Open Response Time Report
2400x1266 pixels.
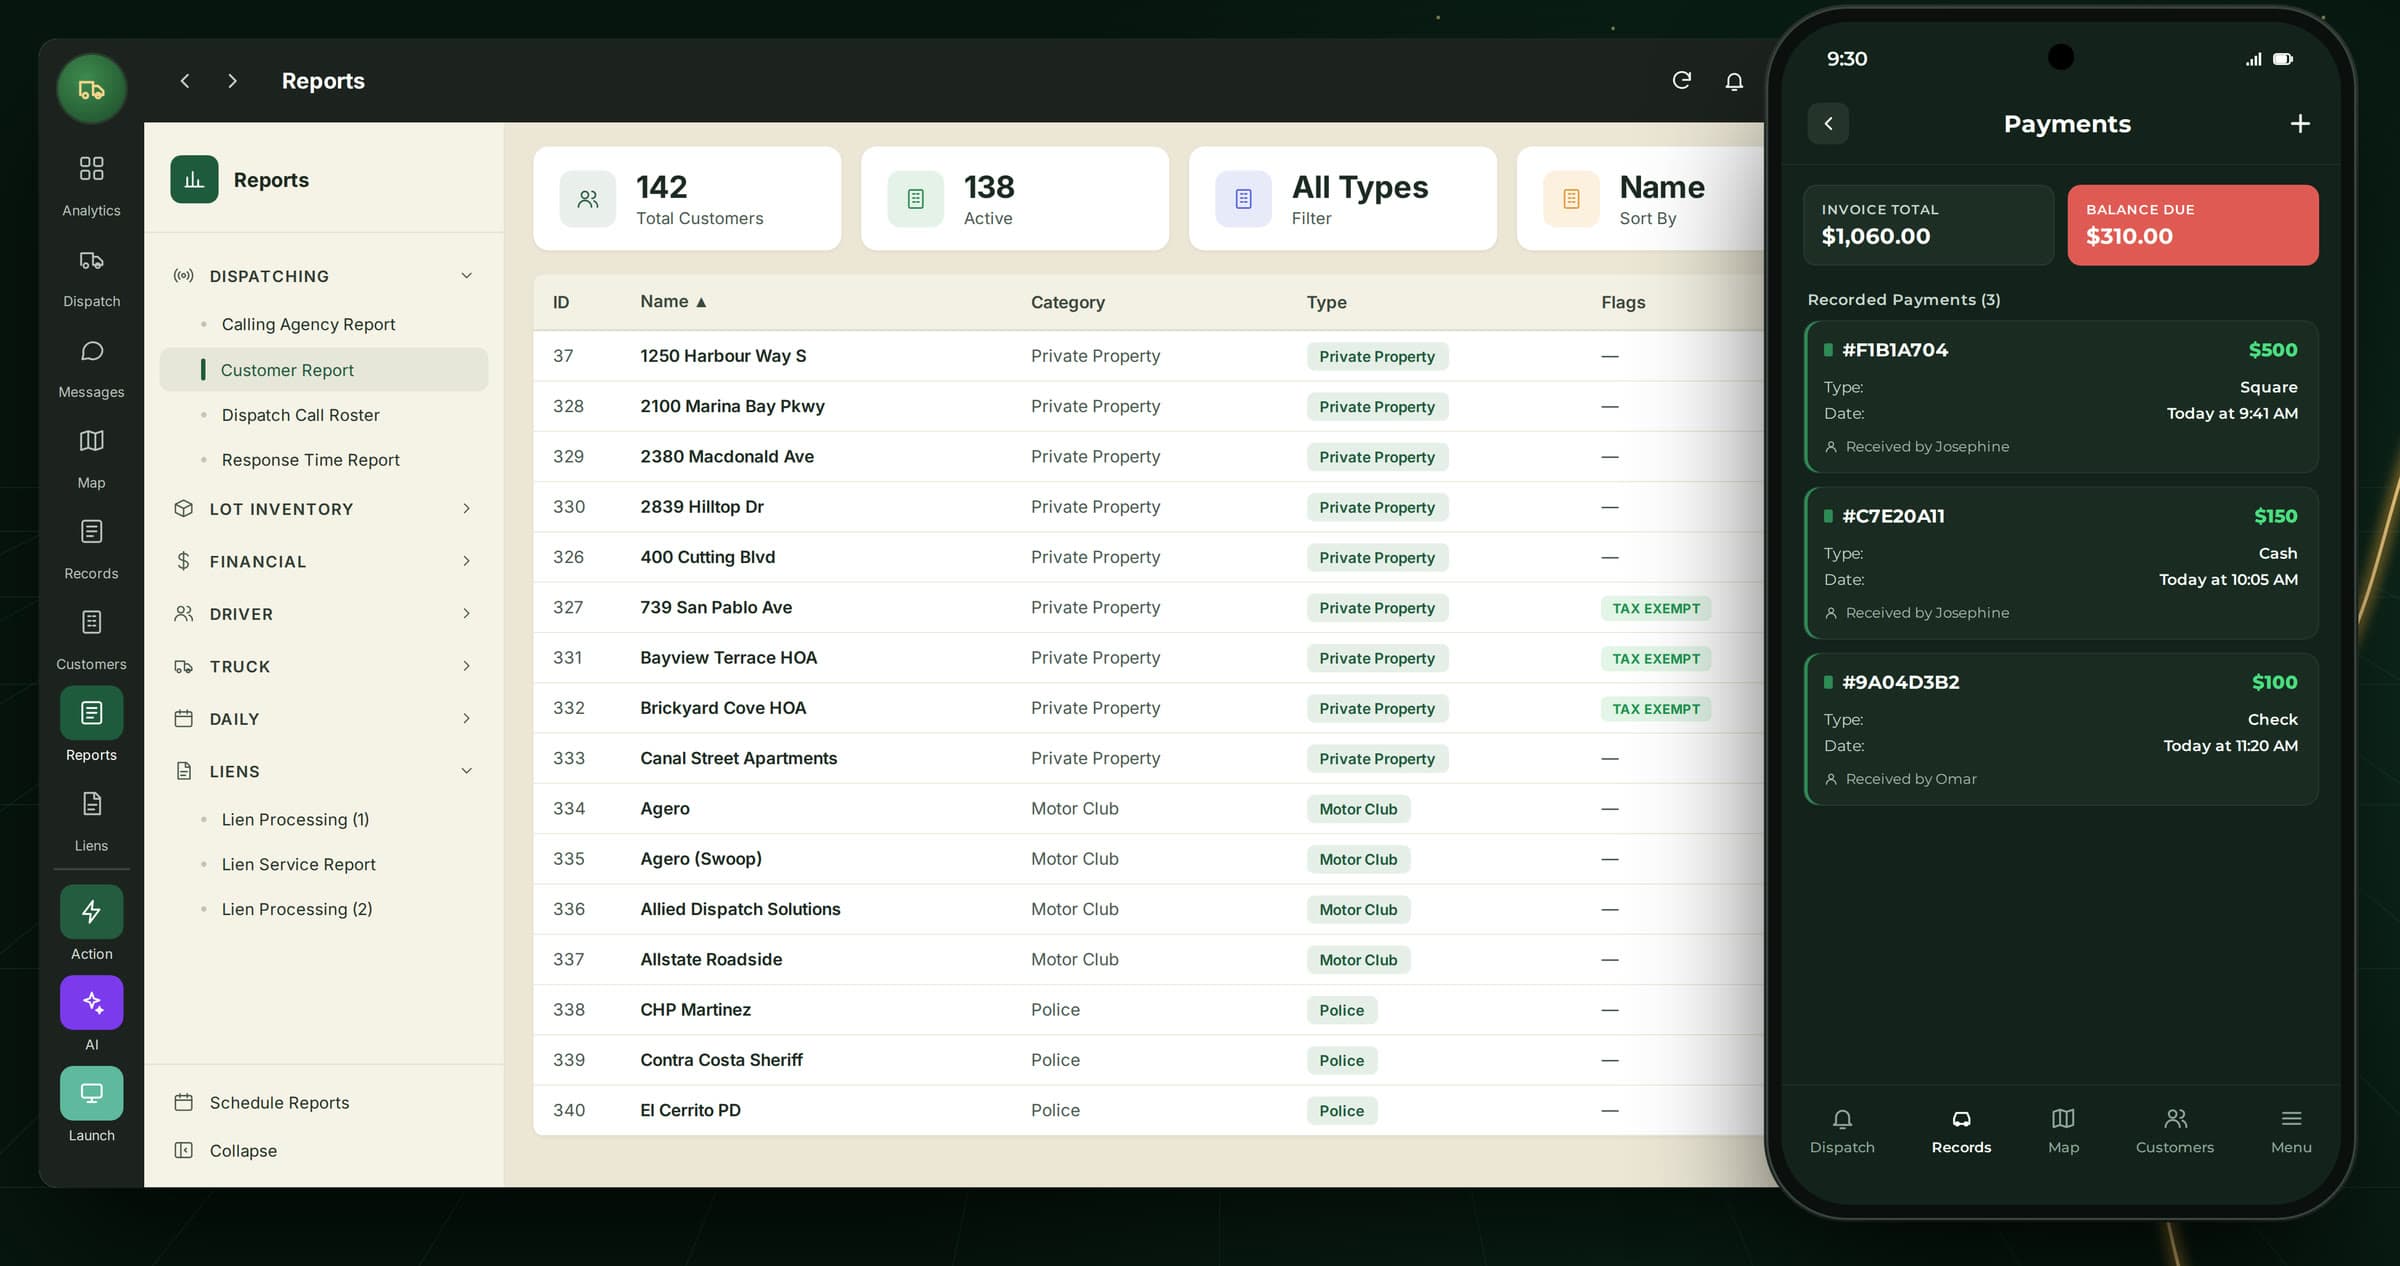click(310, 460)
